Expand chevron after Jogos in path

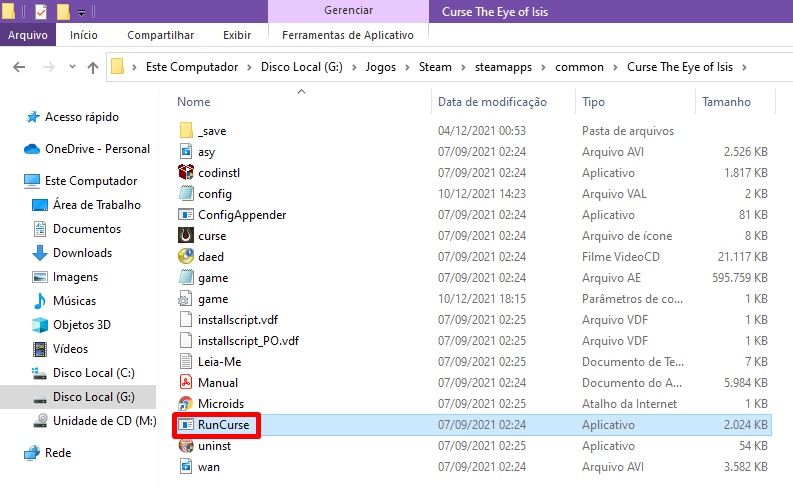point(407,67)
